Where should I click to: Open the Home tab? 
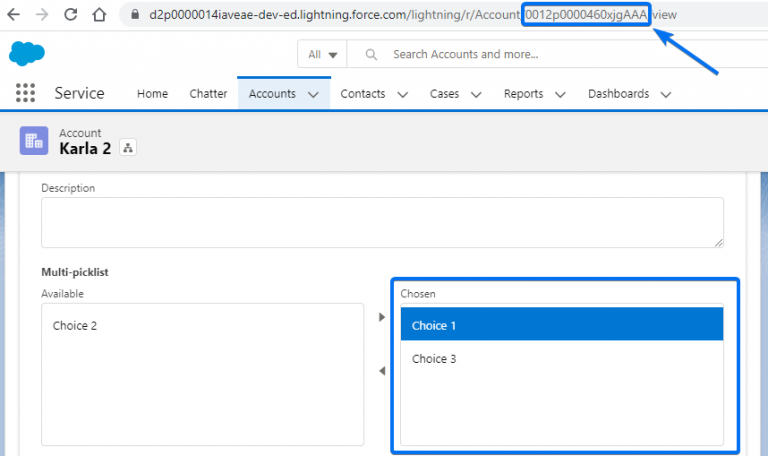(152, 94)
